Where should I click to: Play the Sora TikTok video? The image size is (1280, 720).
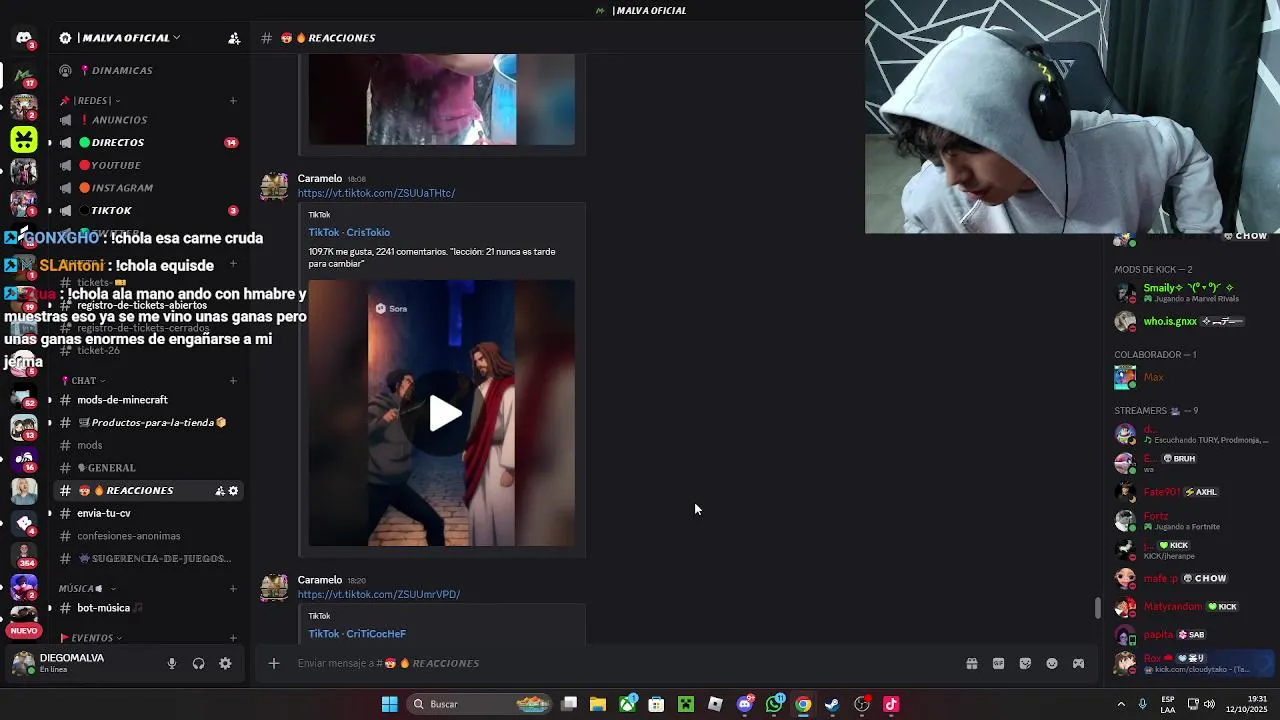coord(445,413)
